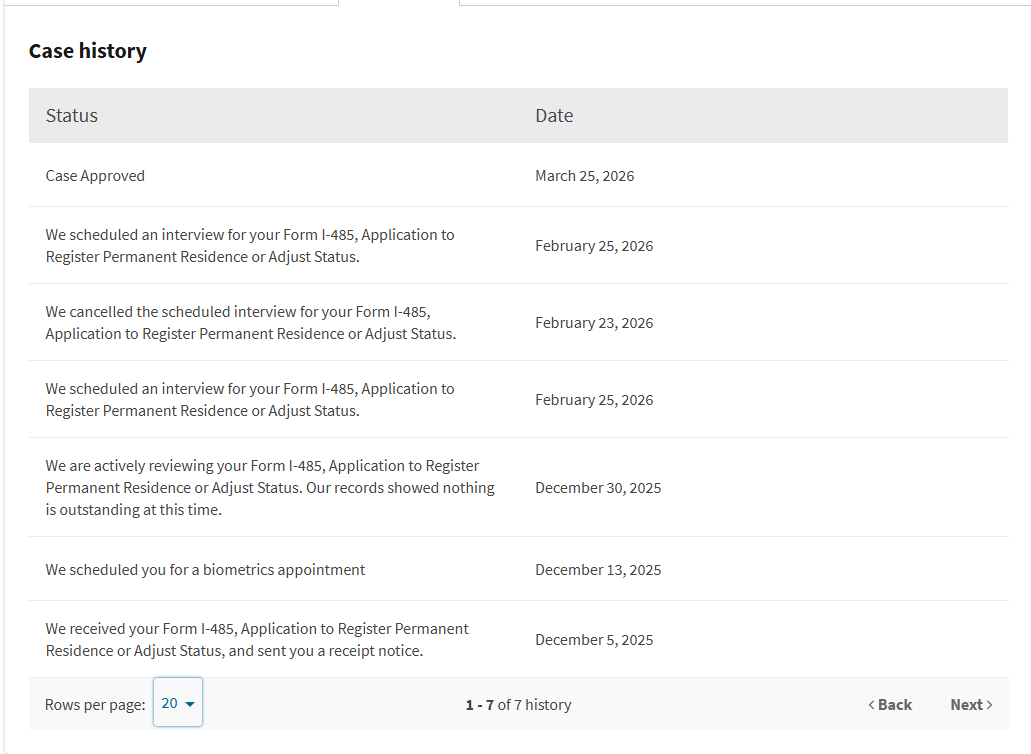Select the Case Approved status entry
Viewport: 1031px width, 754px height.
[95, 176]
